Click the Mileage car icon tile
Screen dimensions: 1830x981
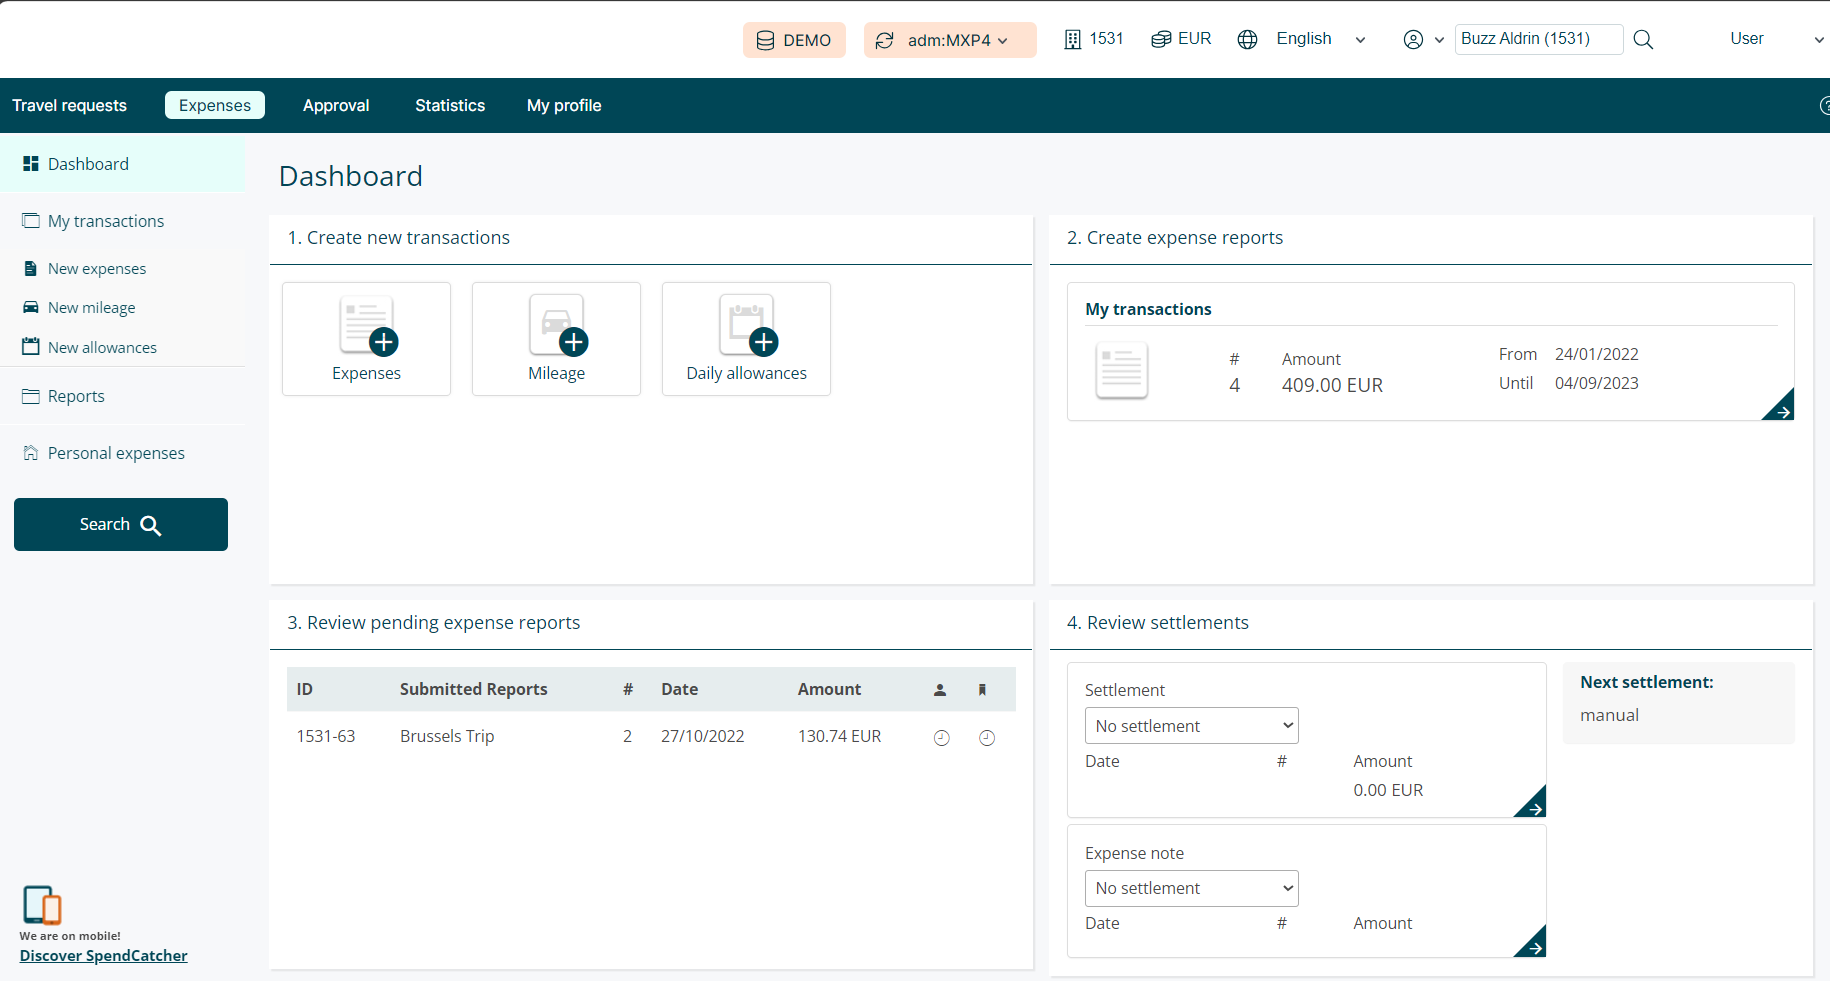(x=557, y=327)
